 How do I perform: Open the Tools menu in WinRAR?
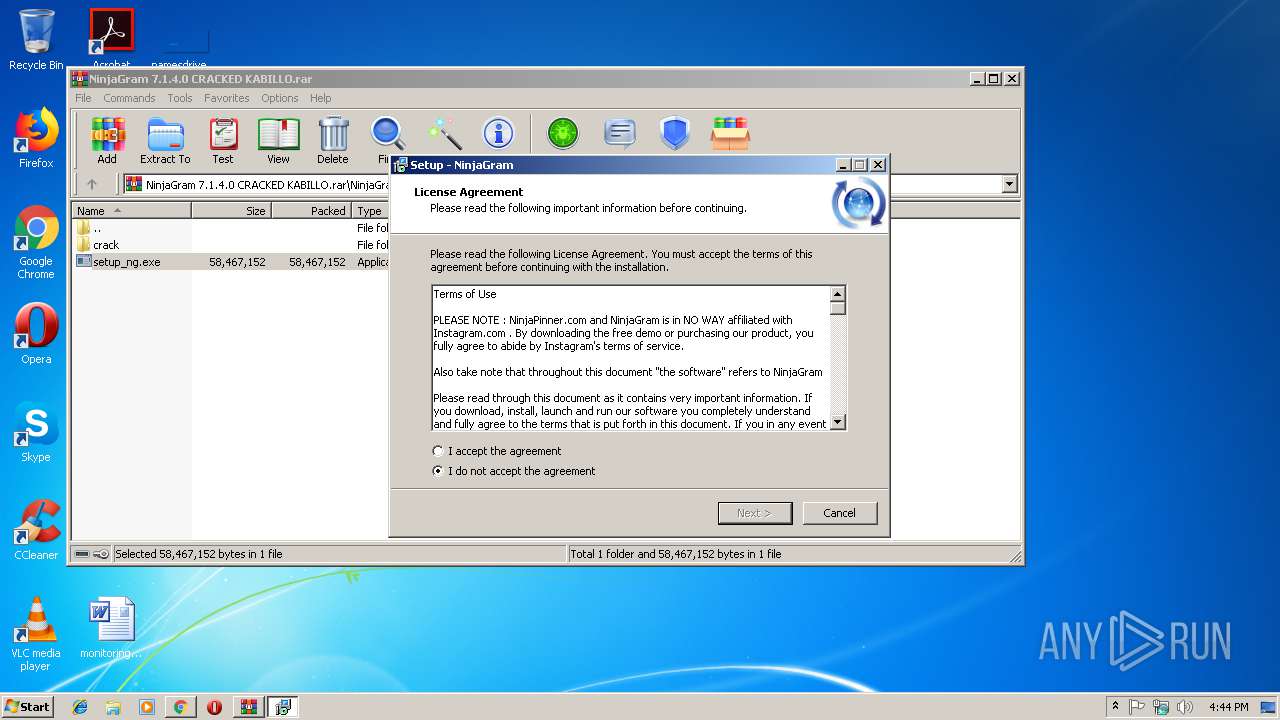[x=180, y=98]
